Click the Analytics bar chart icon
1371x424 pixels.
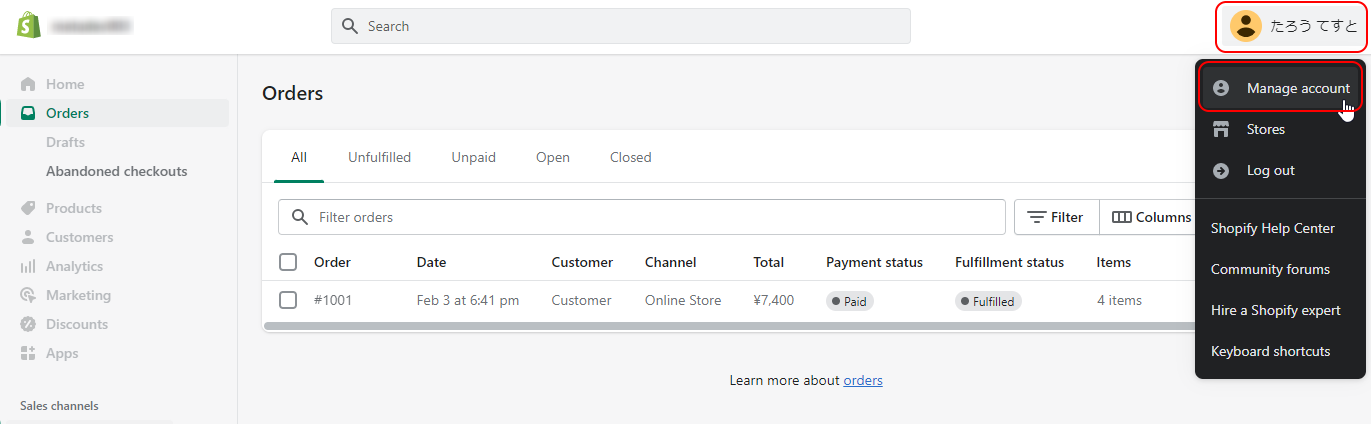coord(28,266)
